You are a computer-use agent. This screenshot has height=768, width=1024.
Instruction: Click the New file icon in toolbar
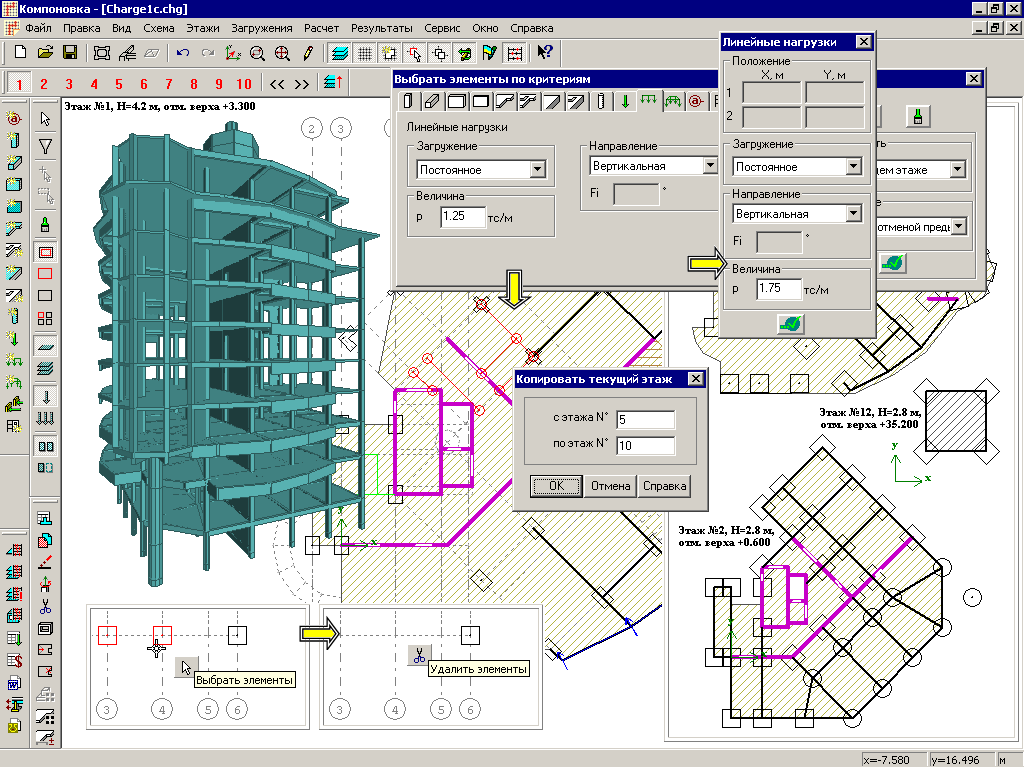coord(20,52)
